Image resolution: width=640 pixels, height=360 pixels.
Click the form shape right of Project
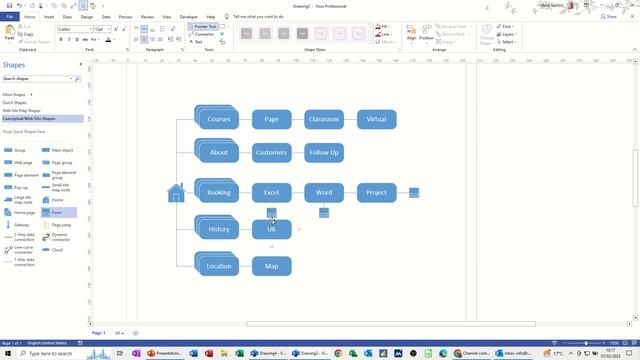click(414, 193)
